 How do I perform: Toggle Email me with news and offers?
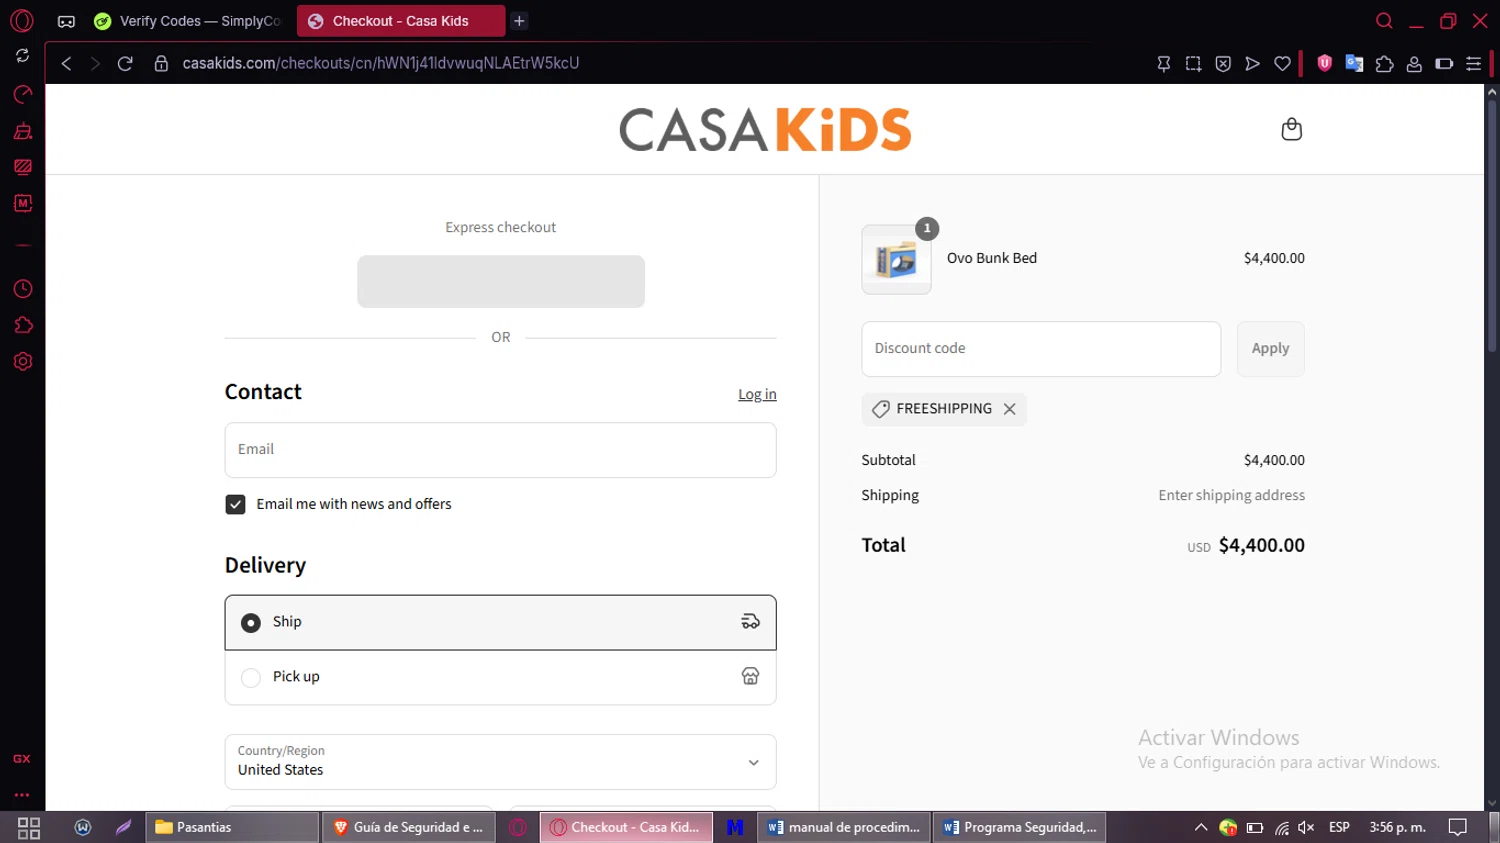(235, 505)
